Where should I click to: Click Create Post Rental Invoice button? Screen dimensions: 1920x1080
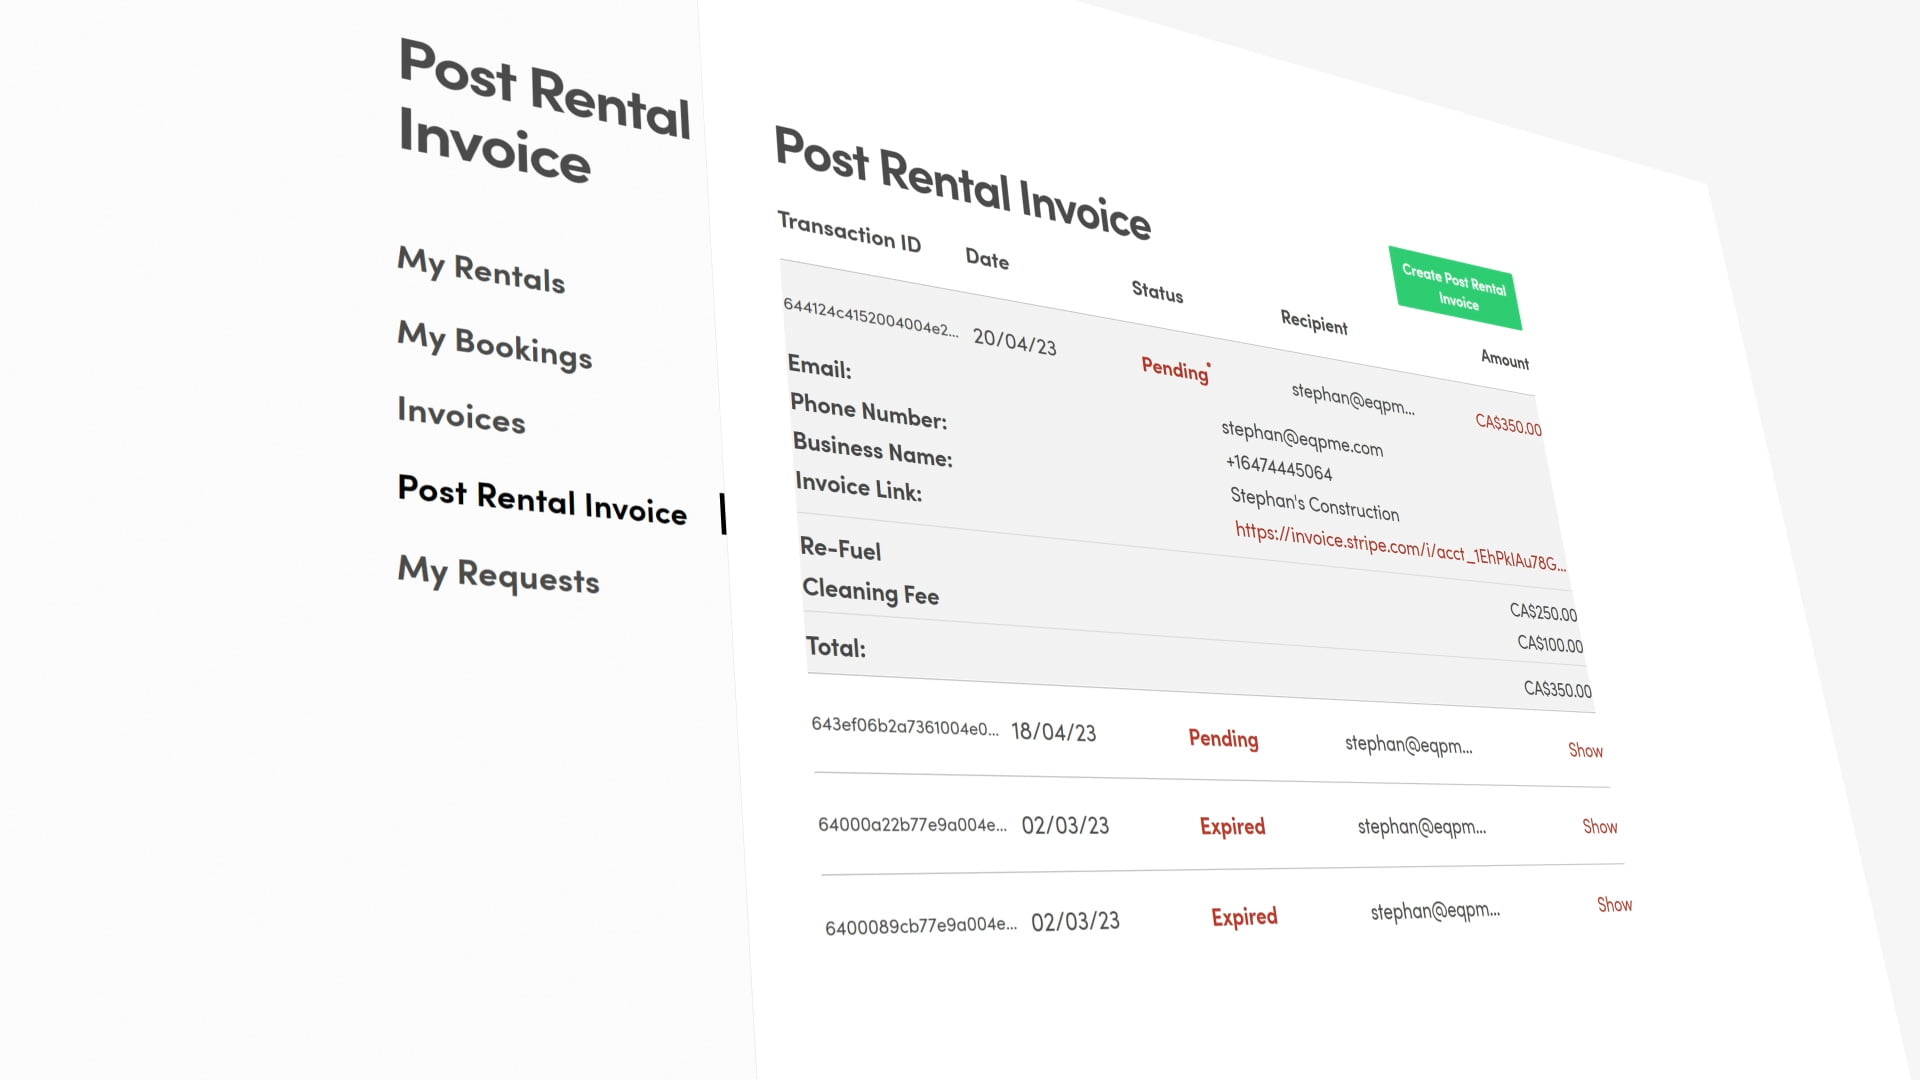pos(1455,288)
